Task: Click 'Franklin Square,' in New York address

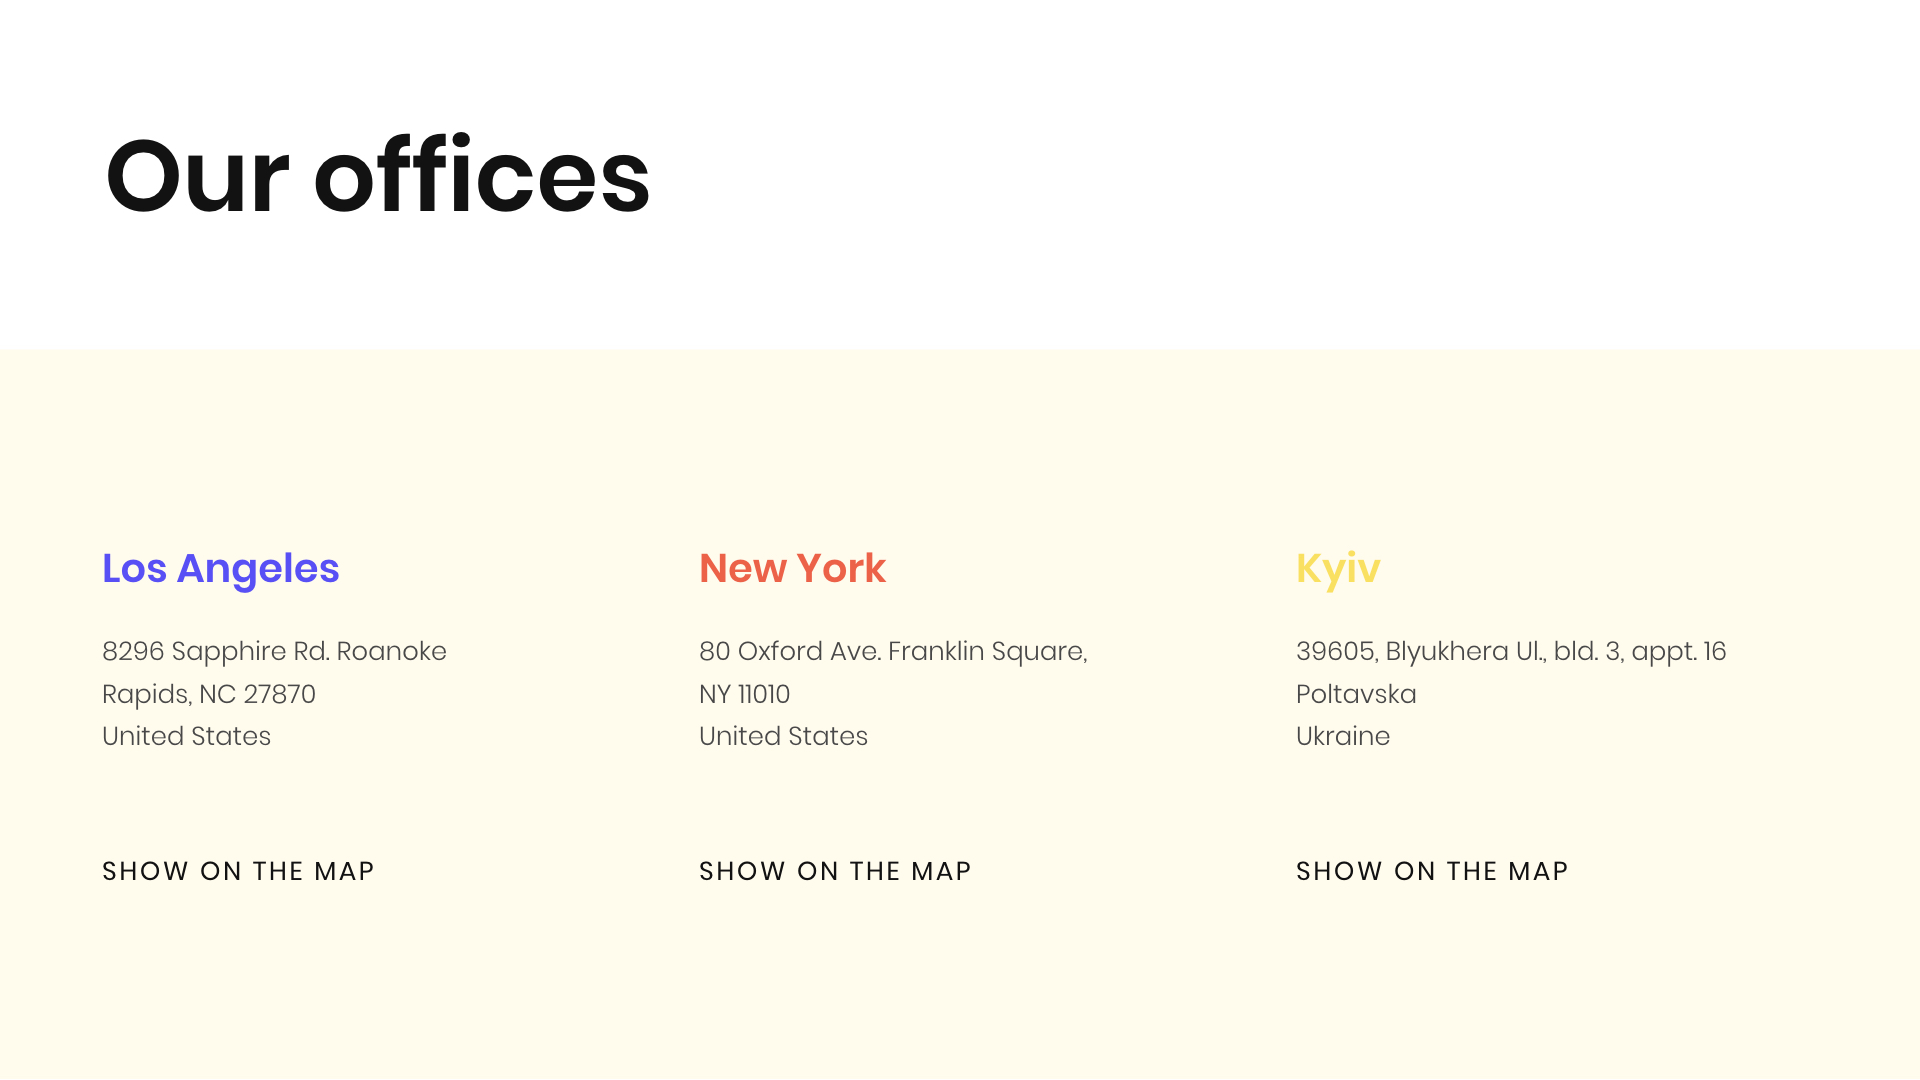Action: (987, 651)
